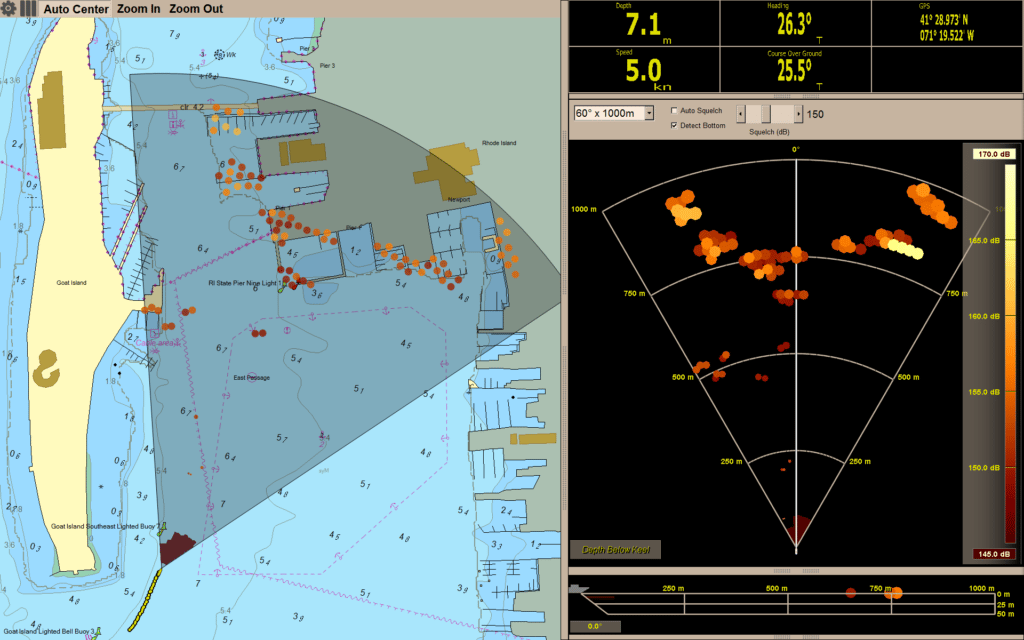The height and width of the screenshot is (640, 1024).
Task: Click the squelch slider left arrow
Action: click(x=741, y=114)
